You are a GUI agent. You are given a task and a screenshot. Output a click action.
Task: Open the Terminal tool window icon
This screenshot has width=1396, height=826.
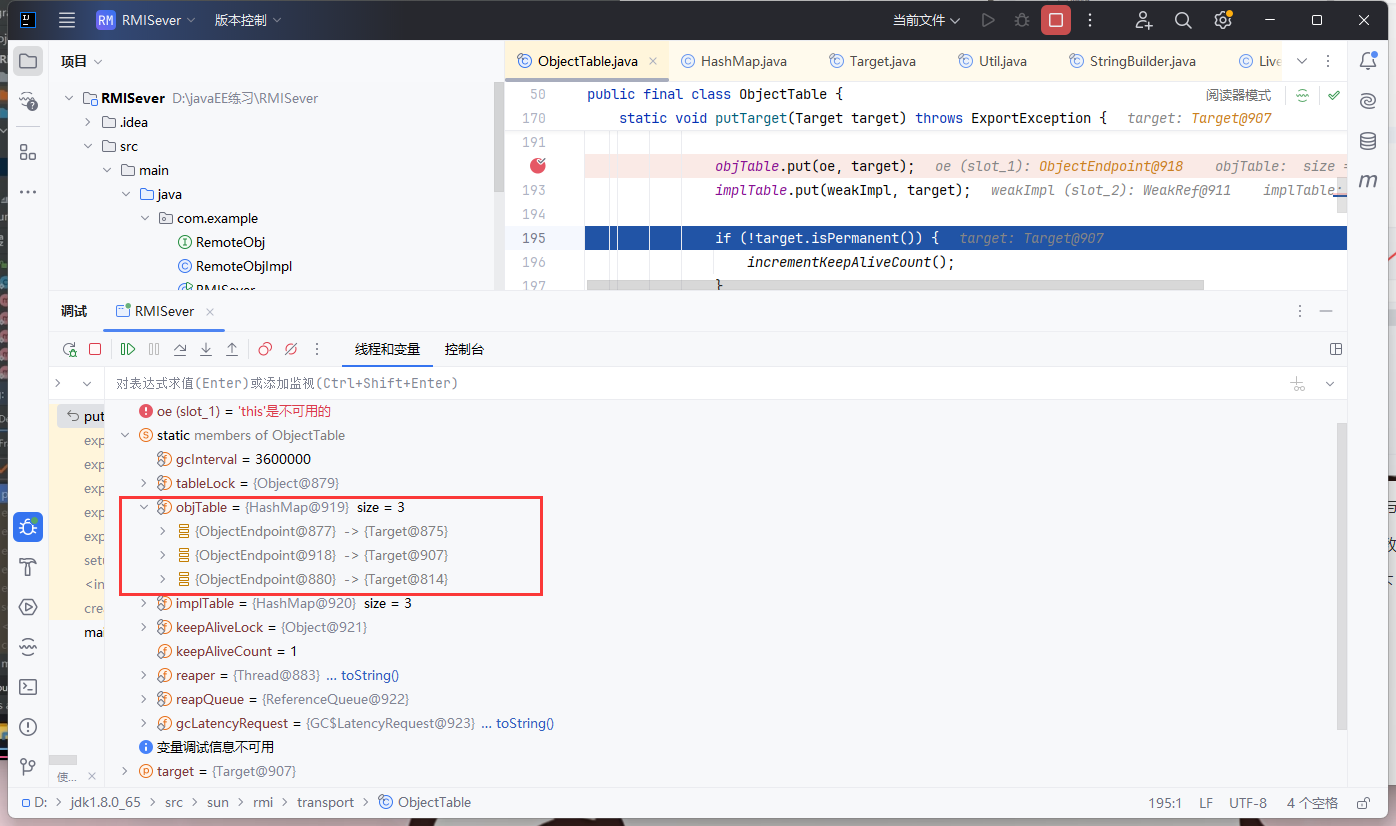pos(28,687)
